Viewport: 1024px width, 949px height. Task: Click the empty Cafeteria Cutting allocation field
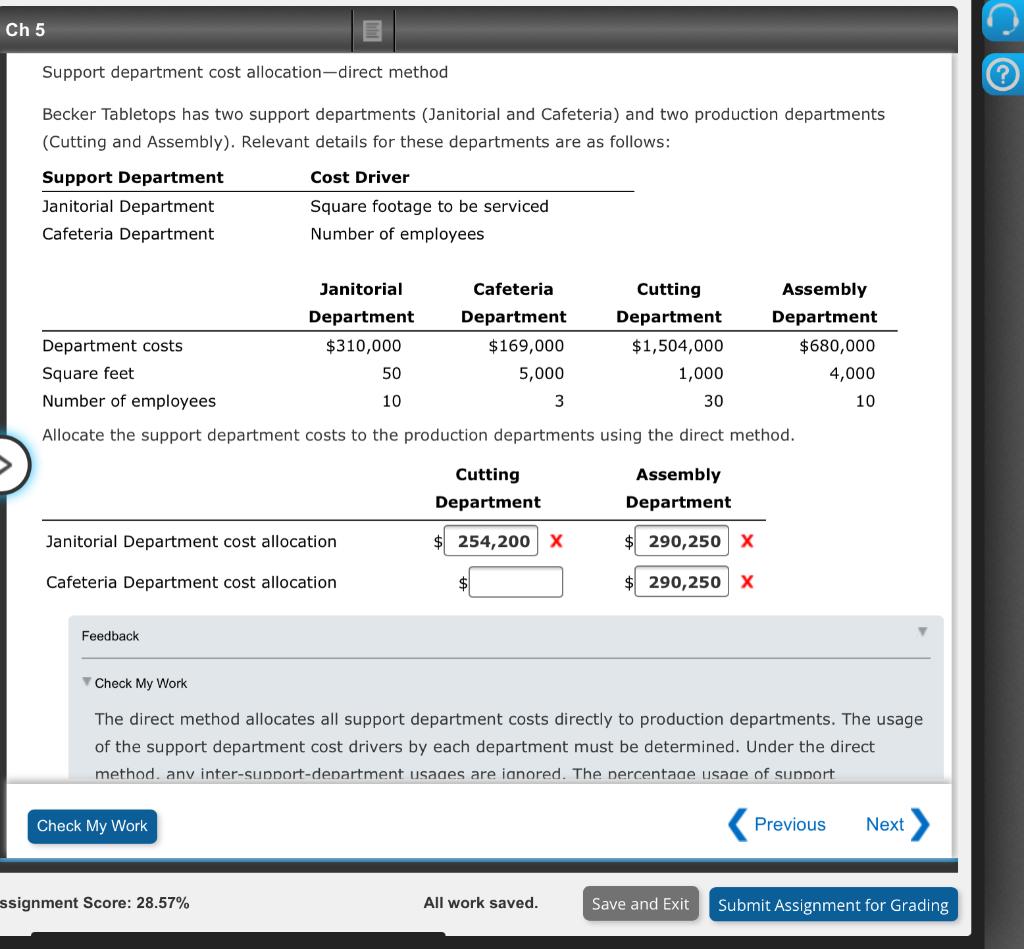click(x=517, y=582)
